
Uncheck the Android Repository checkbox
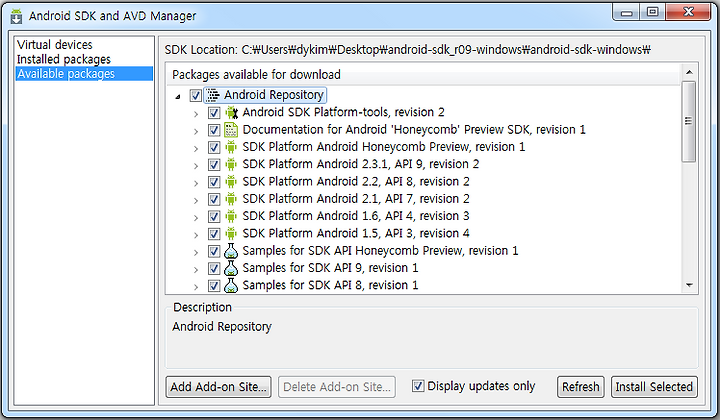pos(196,95)
